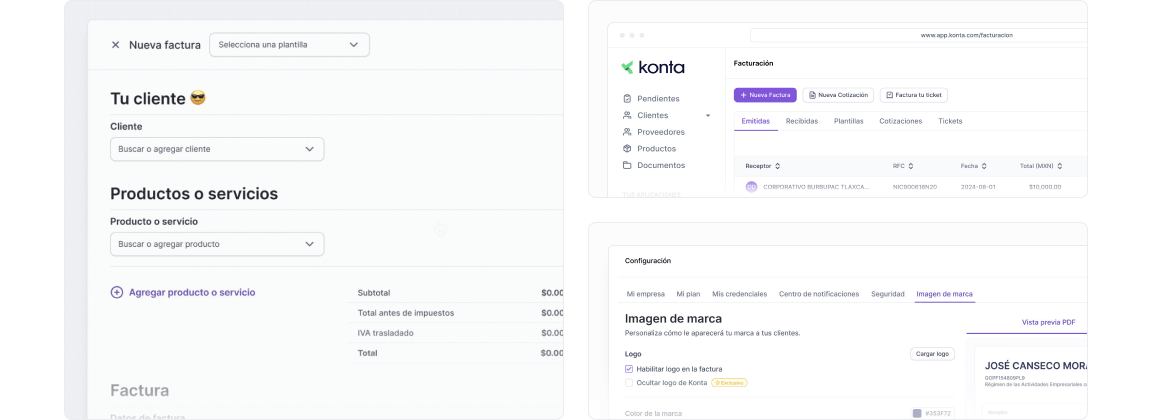Click the Clientes sidebar icon
The image size is (1152, 420).
(x=627, y=115)
